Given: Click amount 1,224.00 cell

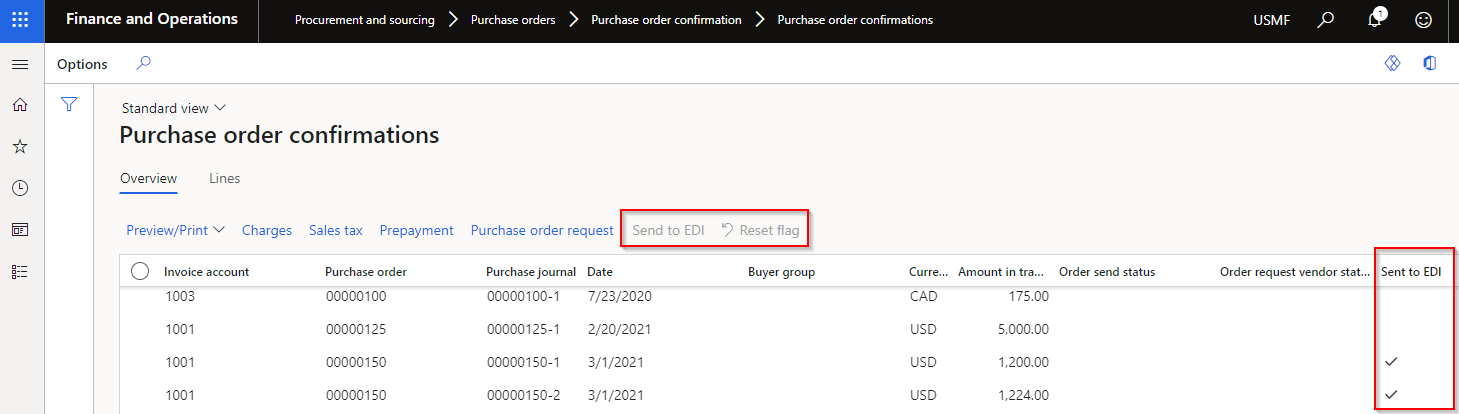Looking at the screenshot, I should click(x=1022, y=395).
